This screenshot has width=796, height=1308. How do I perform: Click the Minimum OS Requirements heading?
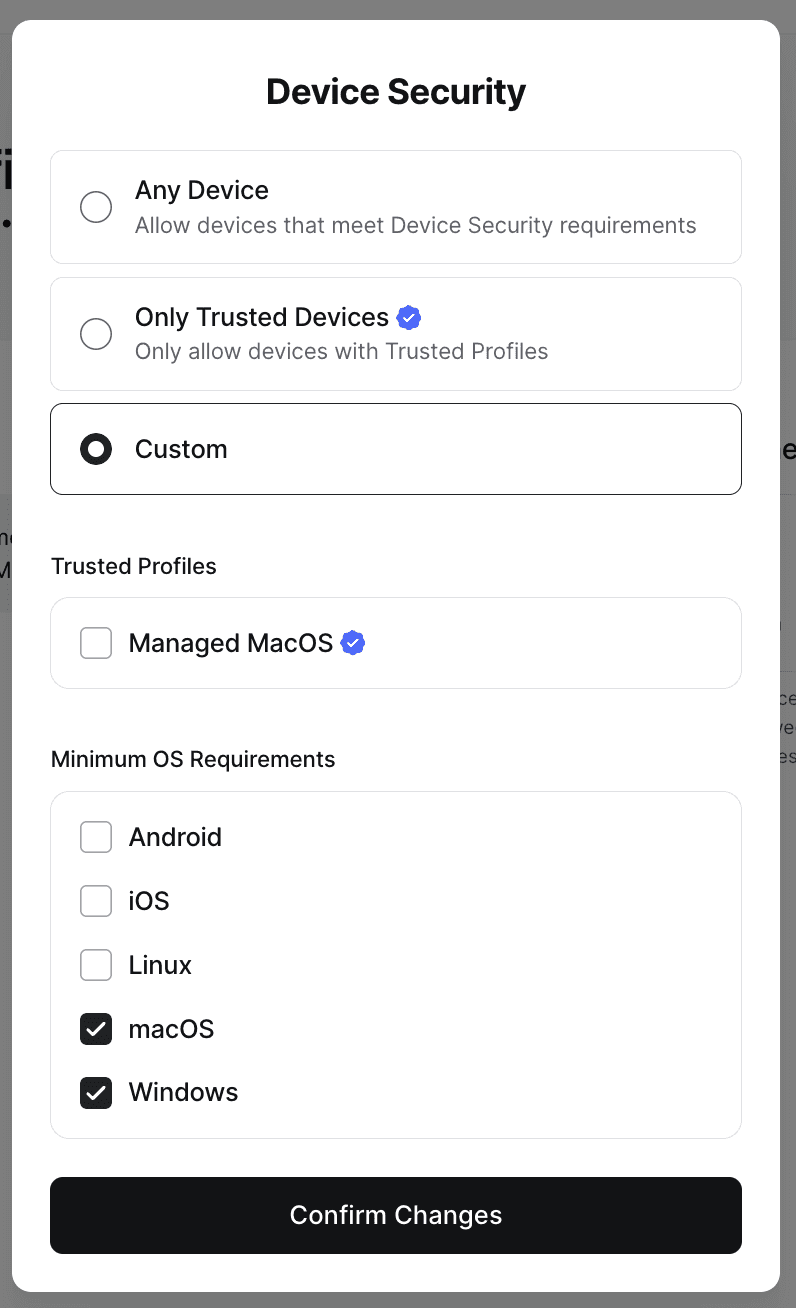coord(193,759)
